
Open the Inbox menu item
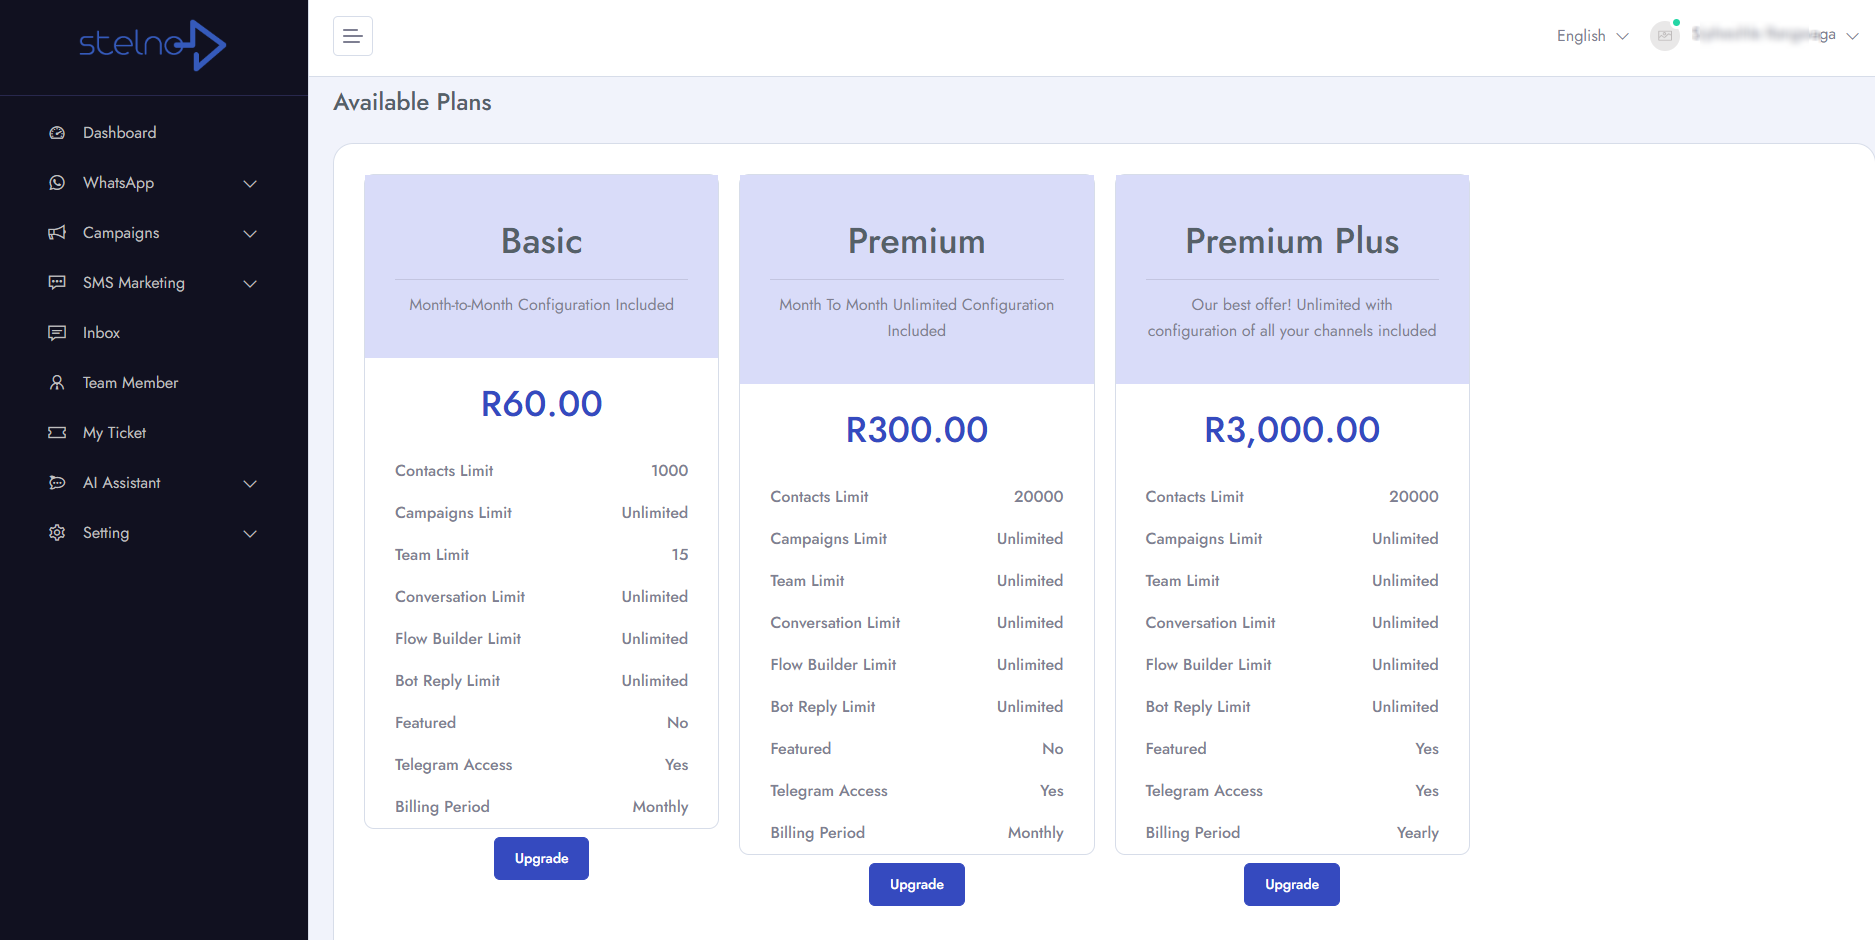tap(101, 333)
